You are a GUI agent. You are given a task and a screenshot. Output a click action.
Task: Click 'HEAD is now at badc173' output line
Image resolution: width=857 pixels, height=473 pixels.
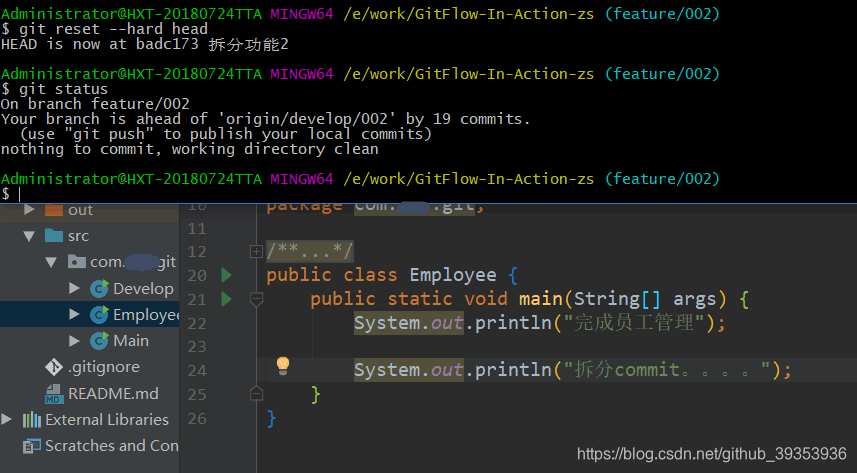click(x=144, y=44)
